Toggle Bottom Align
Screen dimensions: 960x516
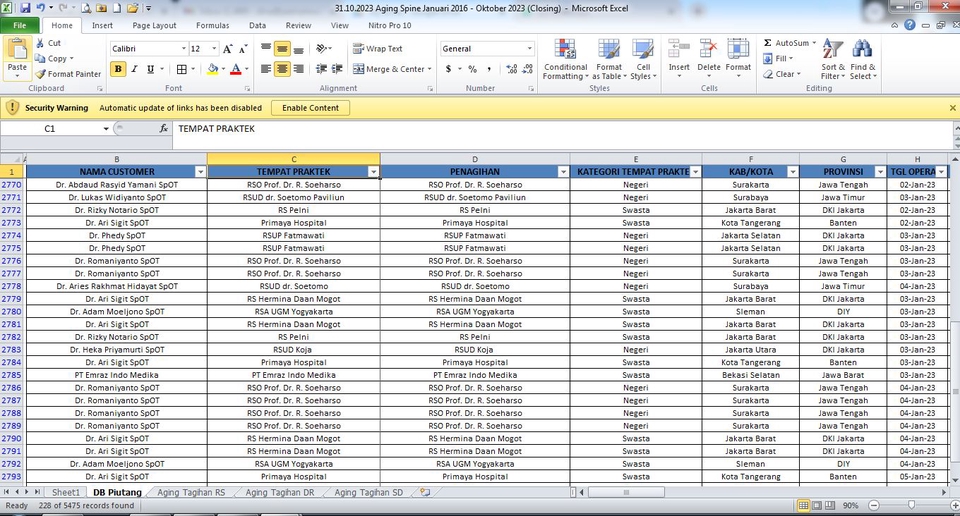298,48
